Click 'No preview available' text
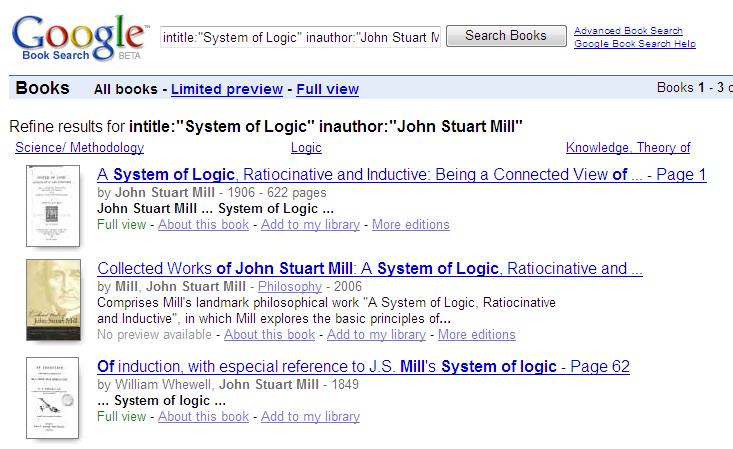Viewport: 733px width, 449px height. click(154, 334)
